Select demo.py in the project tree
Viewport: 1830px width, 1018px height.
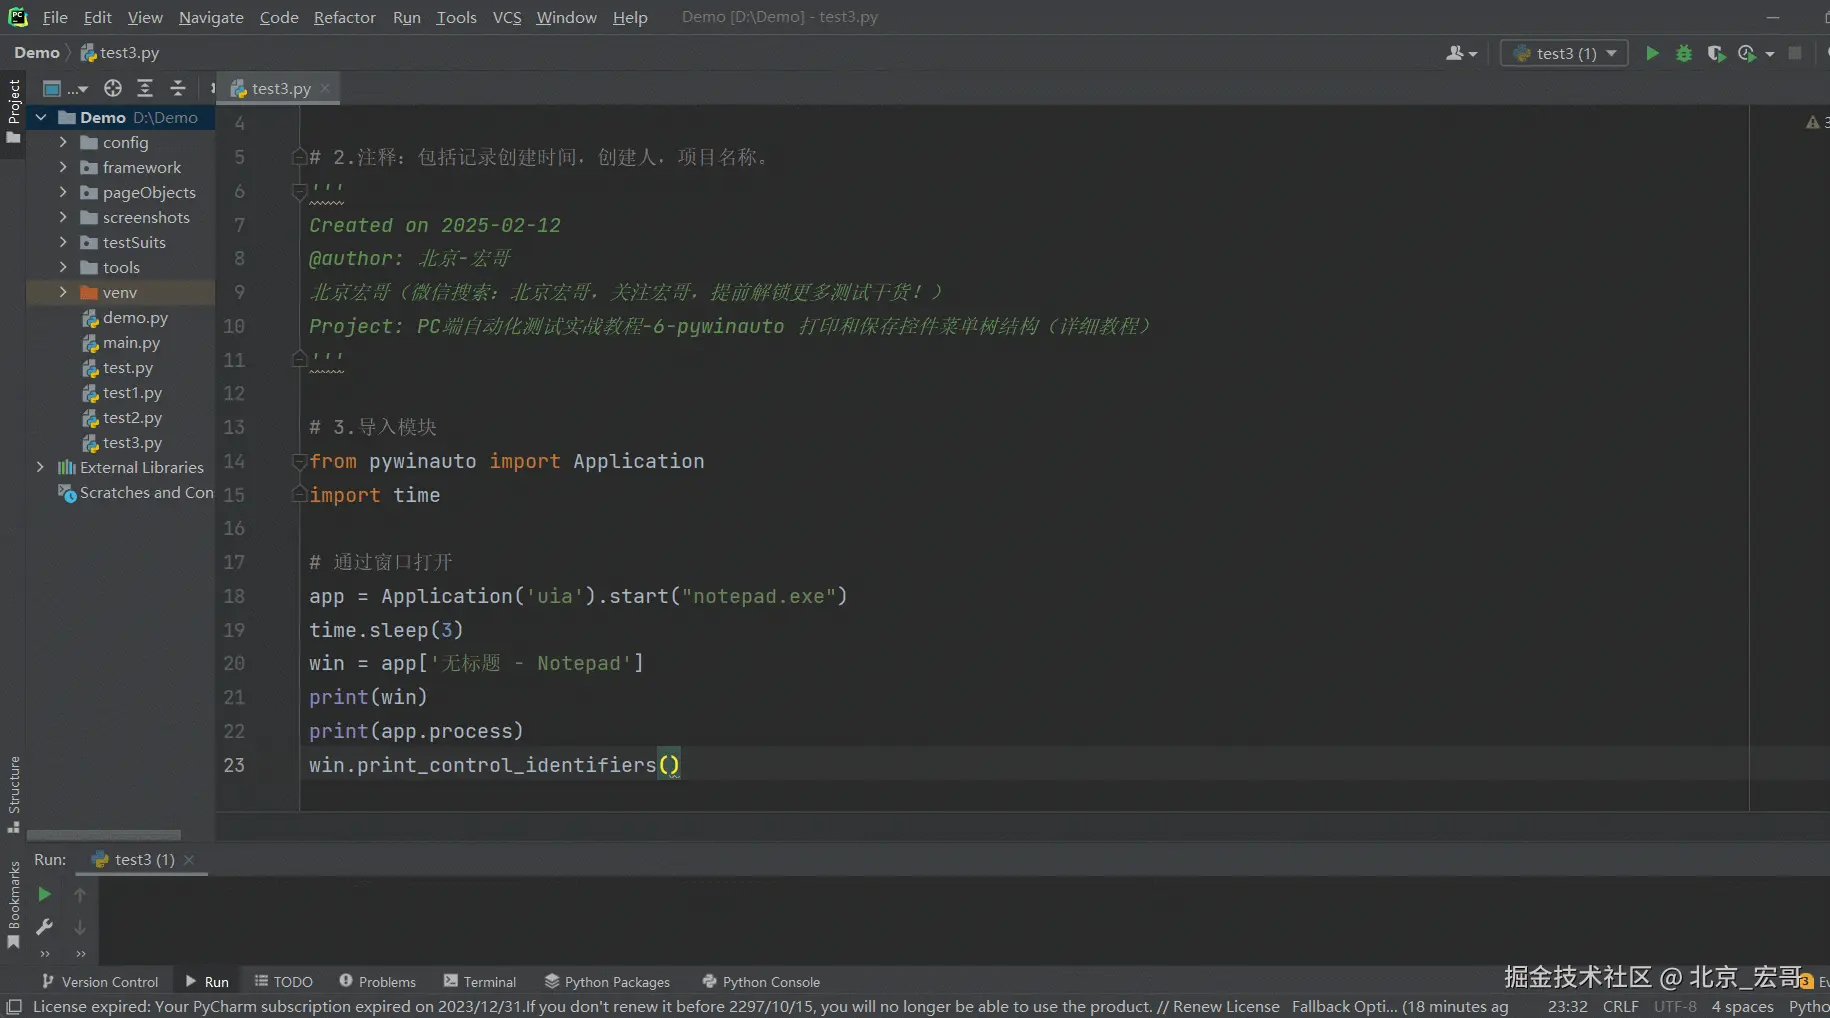(134, 317)
